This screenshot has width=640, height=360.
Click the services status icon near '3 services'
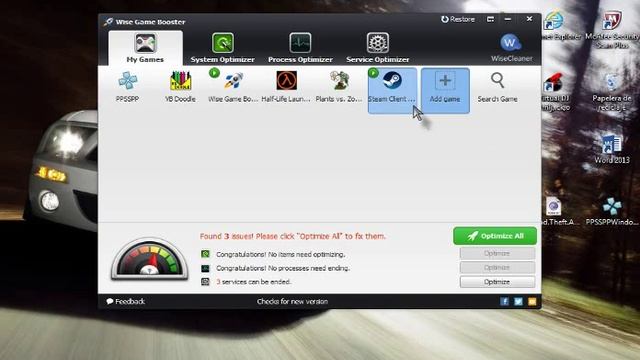point(205,282)
